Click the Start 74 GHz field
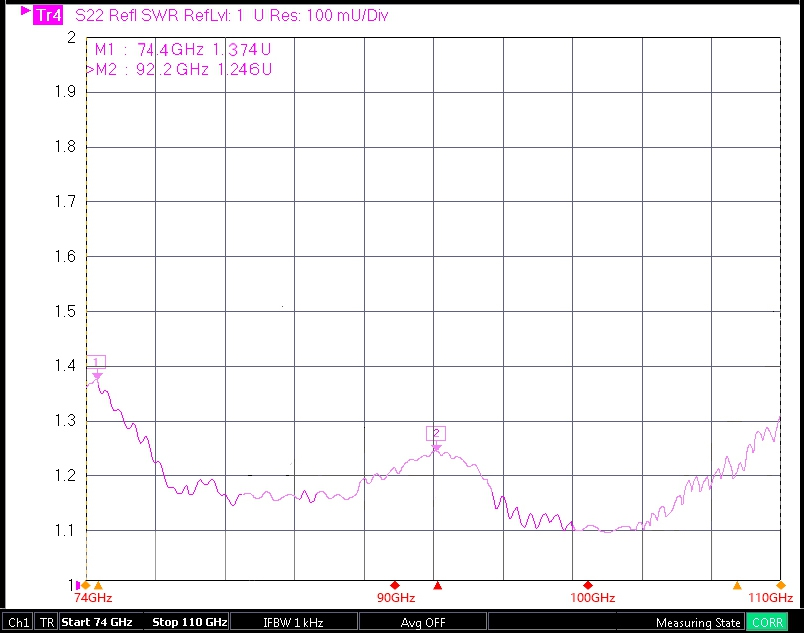Screen dimensions: 805x633 [x=97, y=622]
